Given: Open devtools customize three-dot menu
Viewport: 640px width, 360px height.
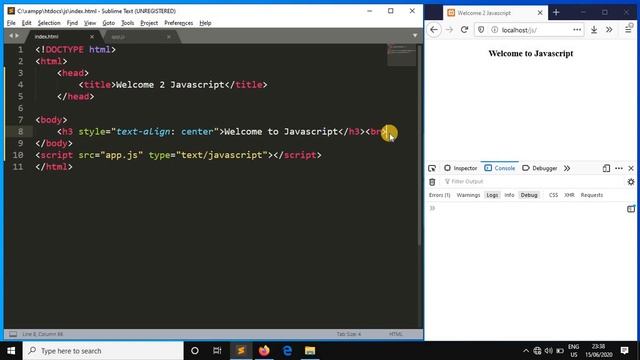Looking at the screenshot, I should (619, 168).
